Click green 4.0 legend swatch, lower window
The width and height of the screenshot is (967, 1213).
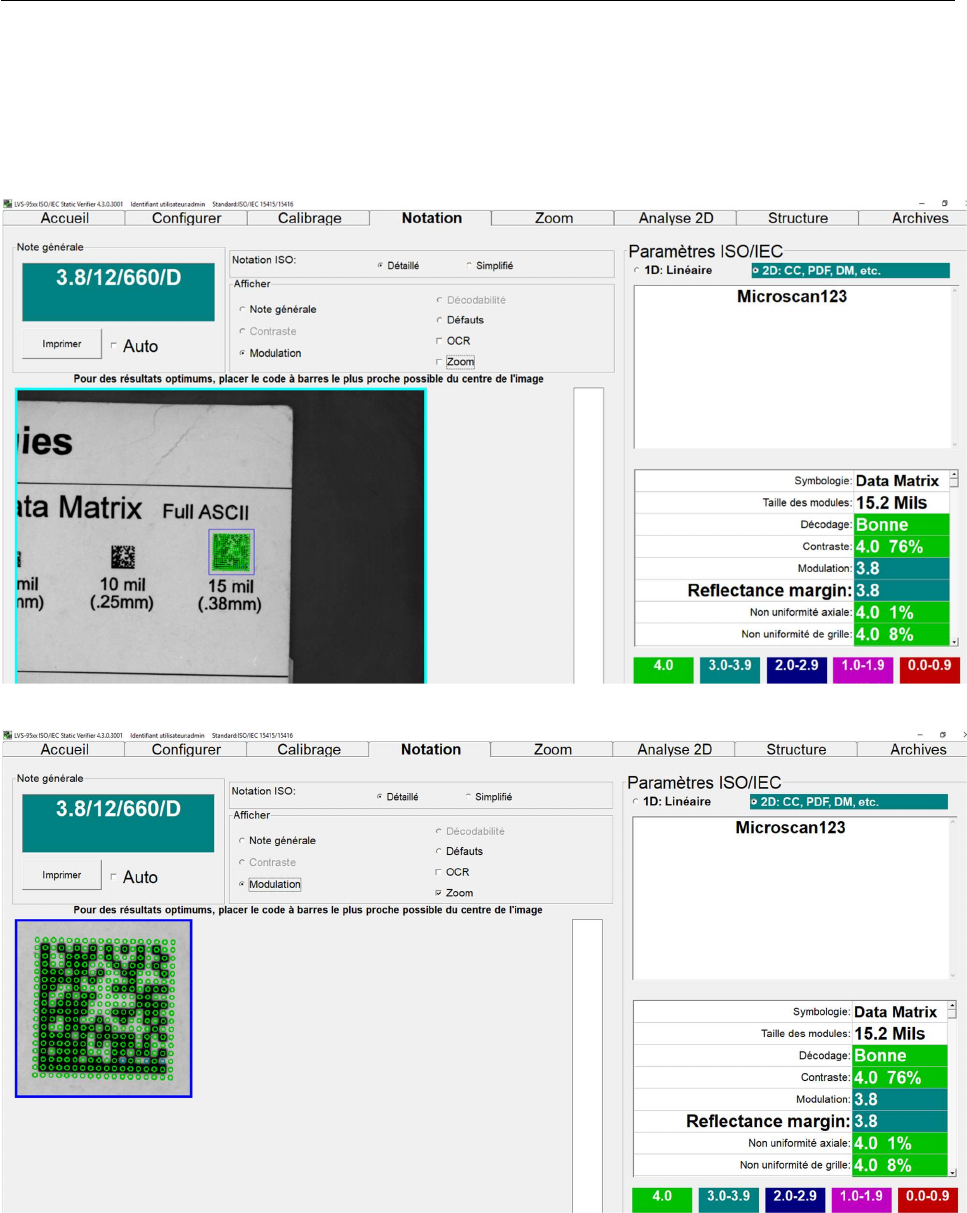click(x=663, y=1201)
